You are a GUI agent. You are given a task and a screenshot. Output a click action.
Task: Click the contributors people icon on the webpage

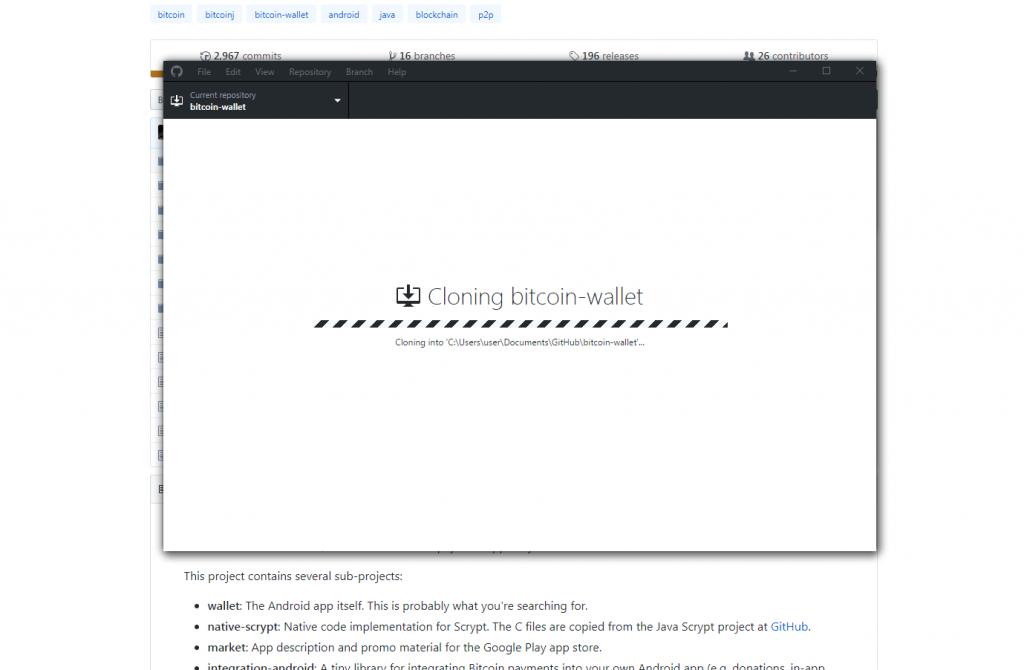(749, 56)
